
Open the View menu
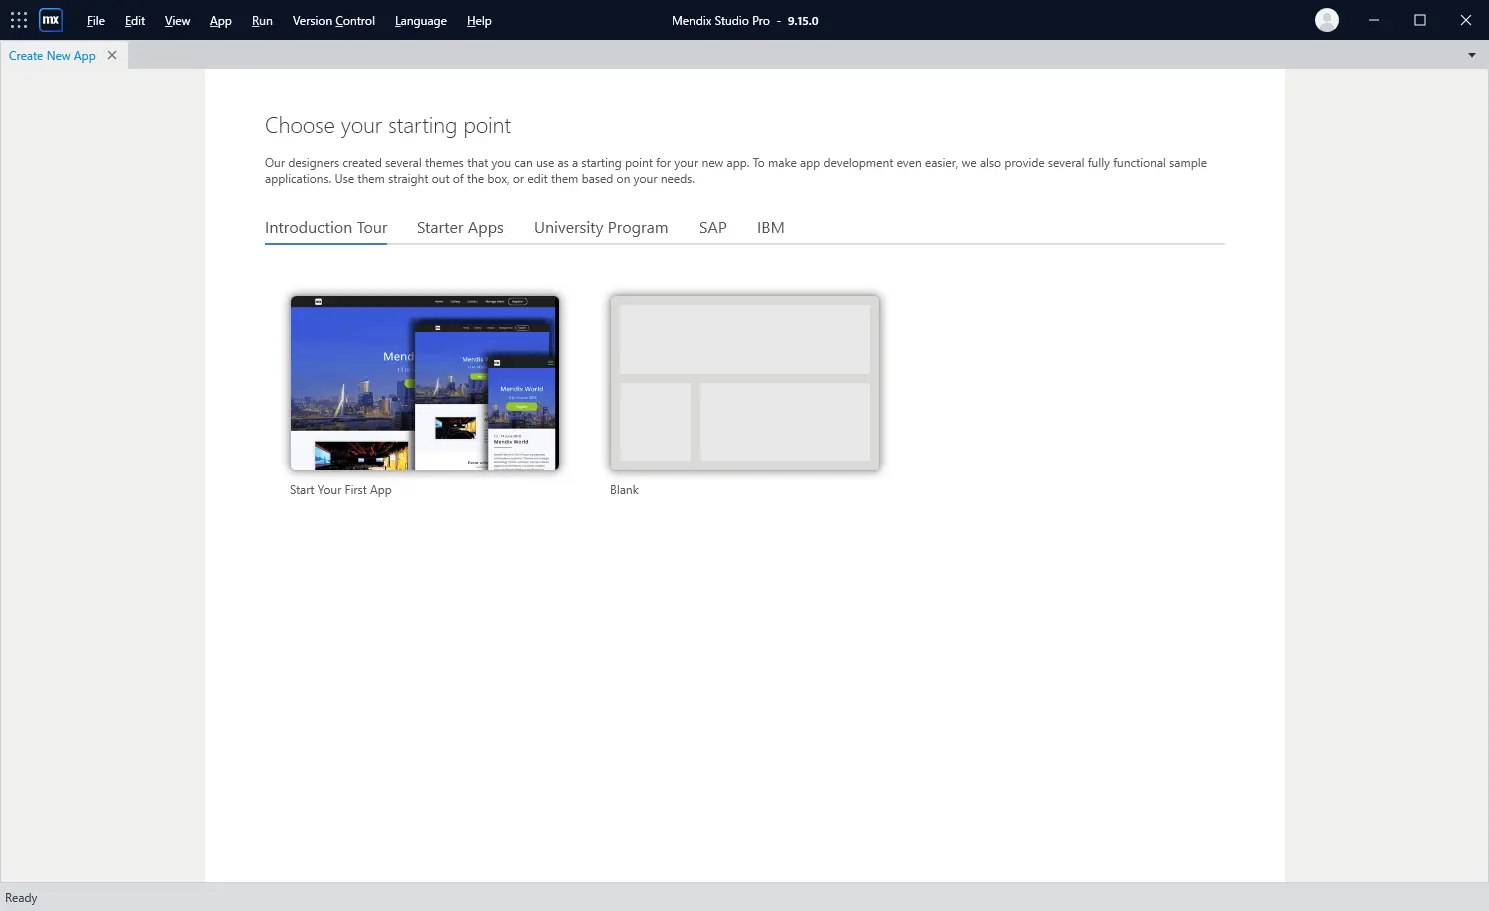coord(177,21)
